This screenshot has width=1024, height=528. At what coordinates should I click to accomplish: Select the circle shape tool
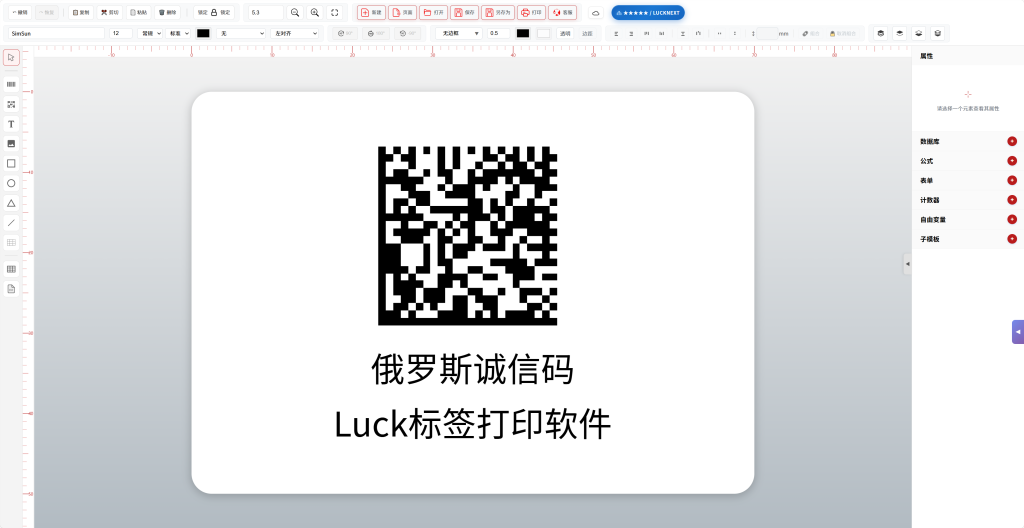point(11,183)
